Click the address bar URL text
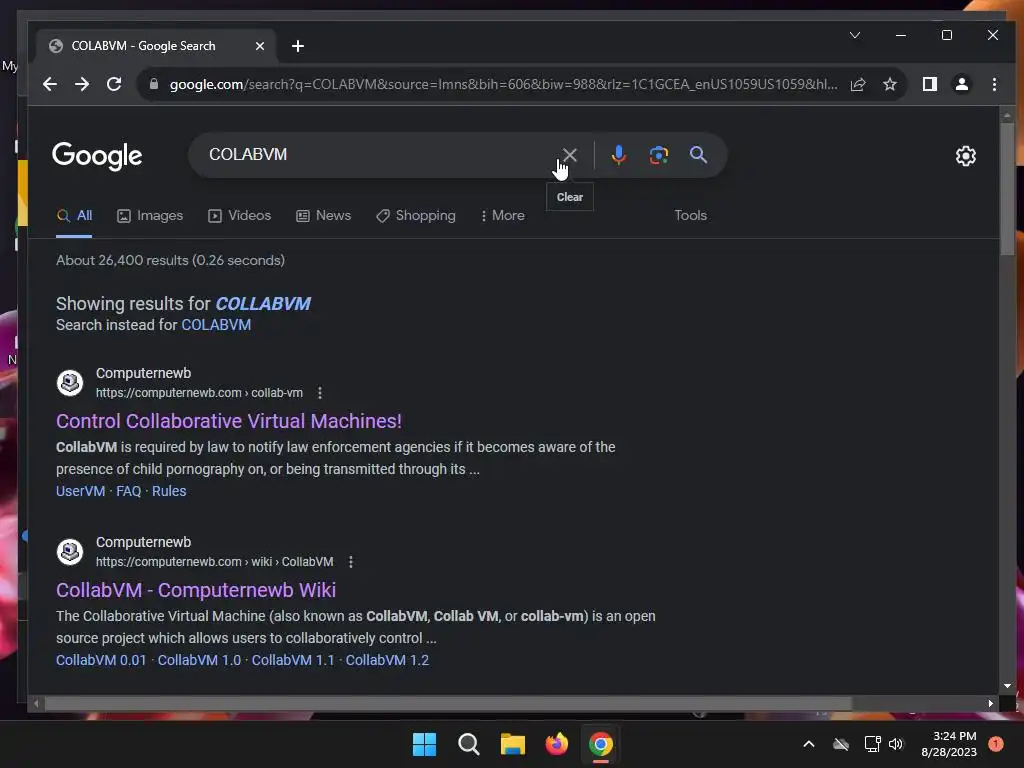Screen dimensions: 1024x768 point(503,84)
